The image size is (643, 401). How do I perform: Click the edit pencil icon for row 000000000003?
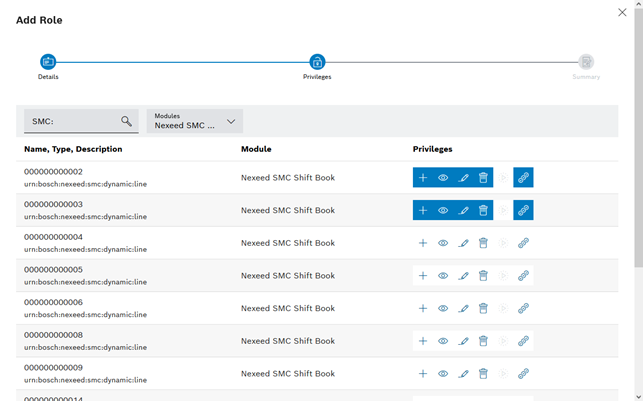point(463,211)
